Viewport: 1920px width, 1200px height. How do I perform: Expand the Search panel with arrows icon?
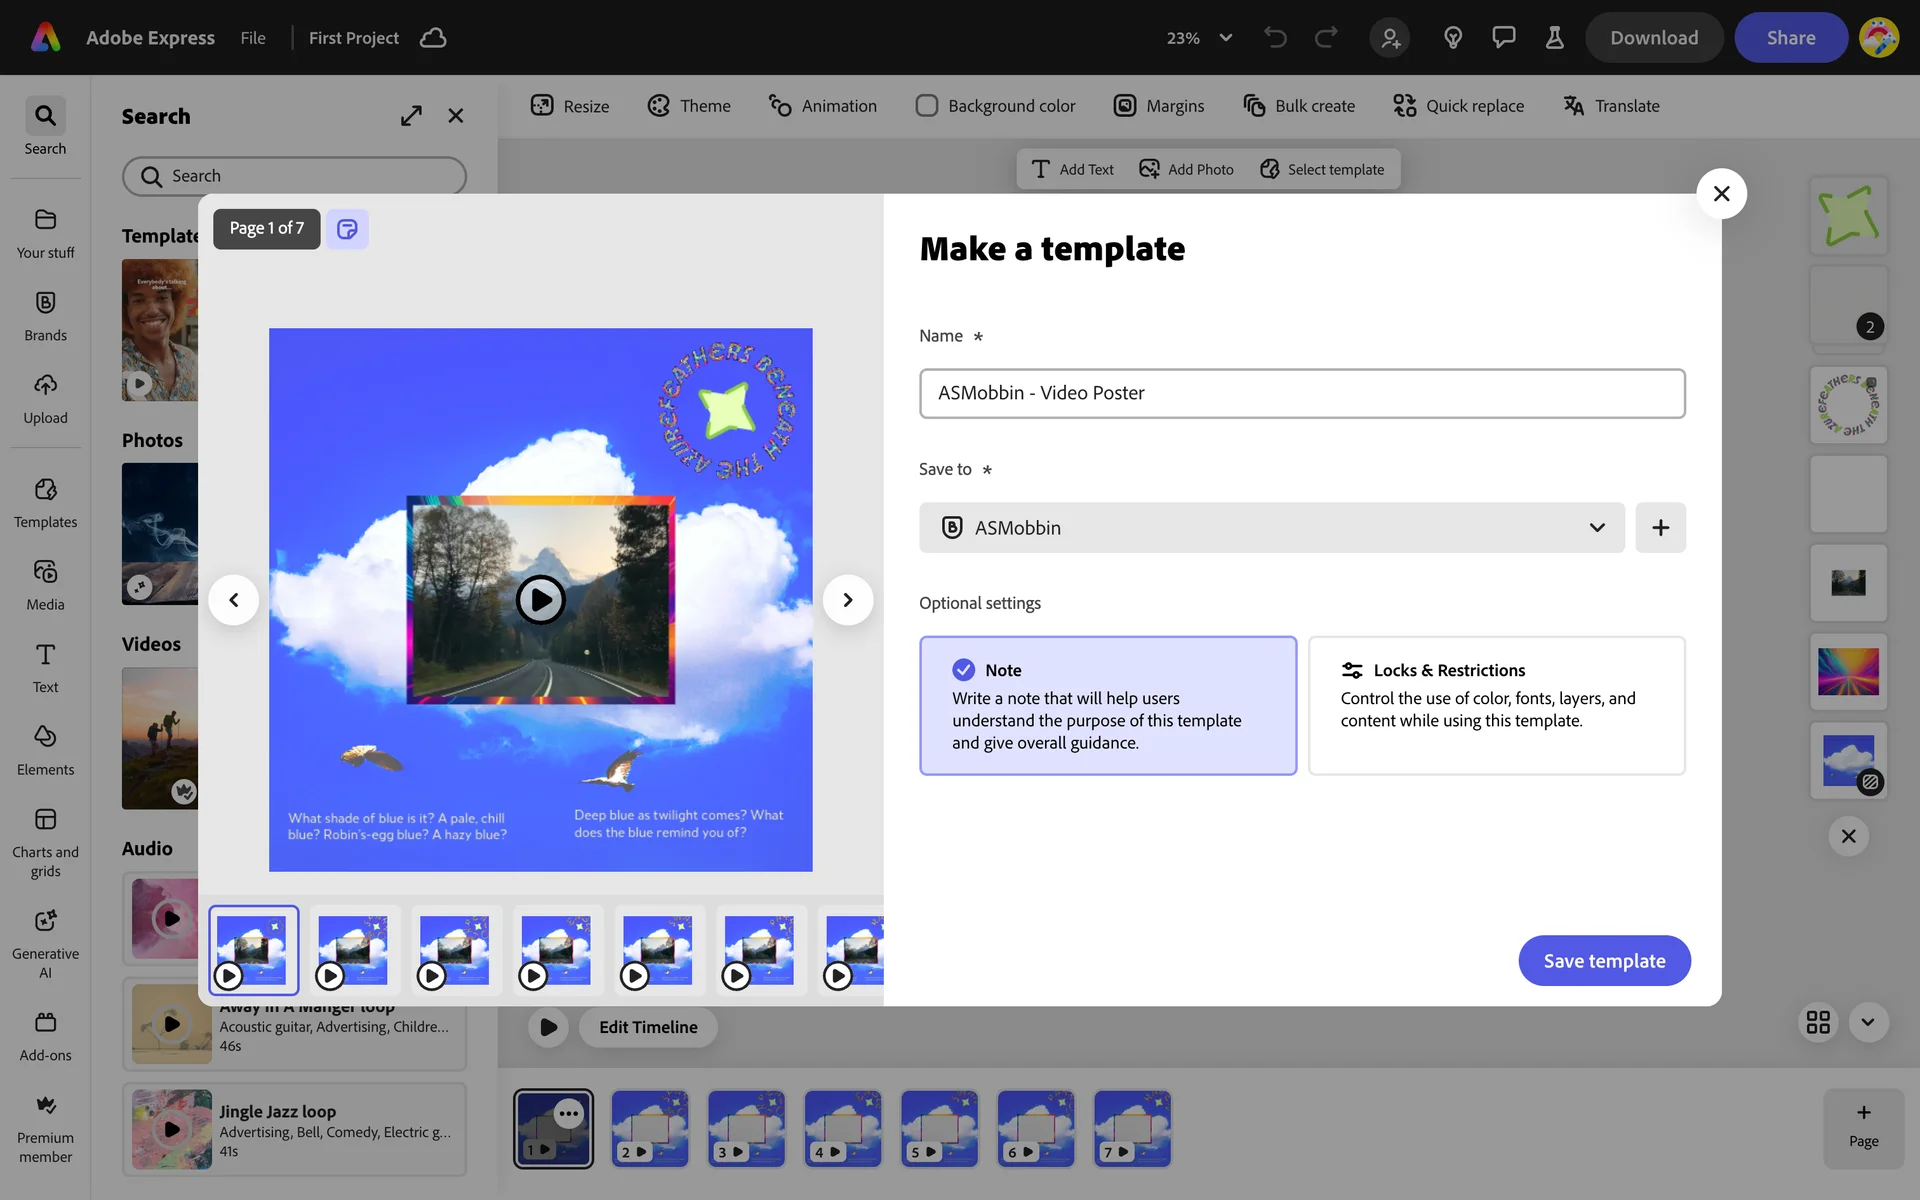click(x=411, y=116)
